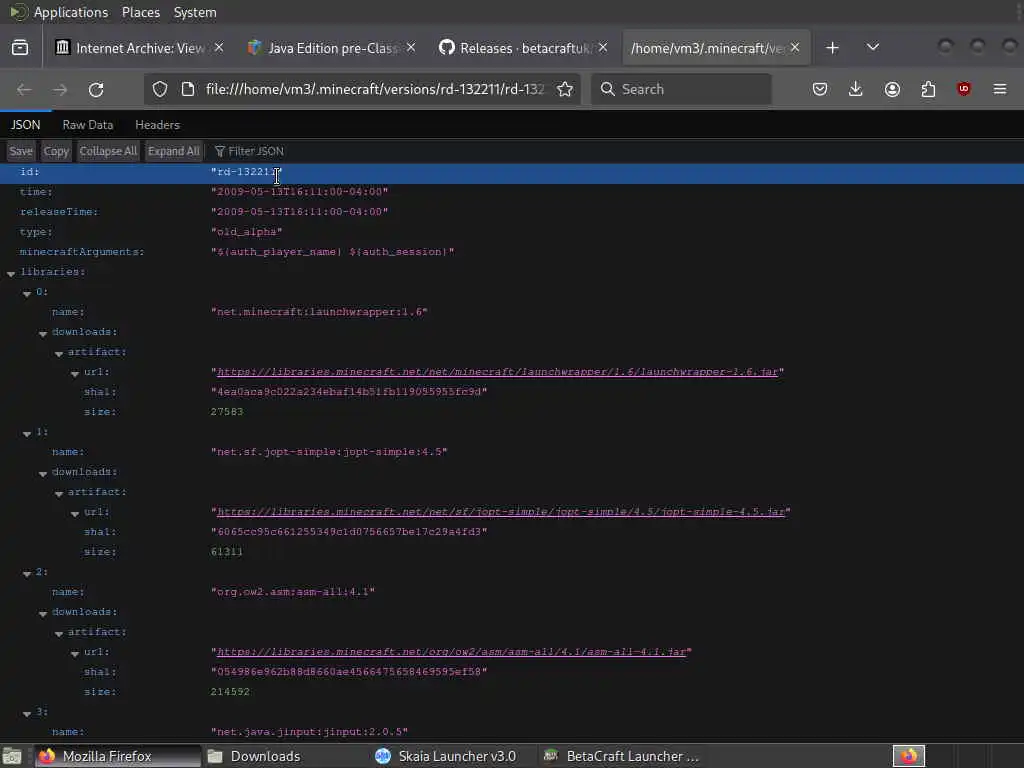Select the minecraftArguments row

pyautogui.click(x=512, y=251)
